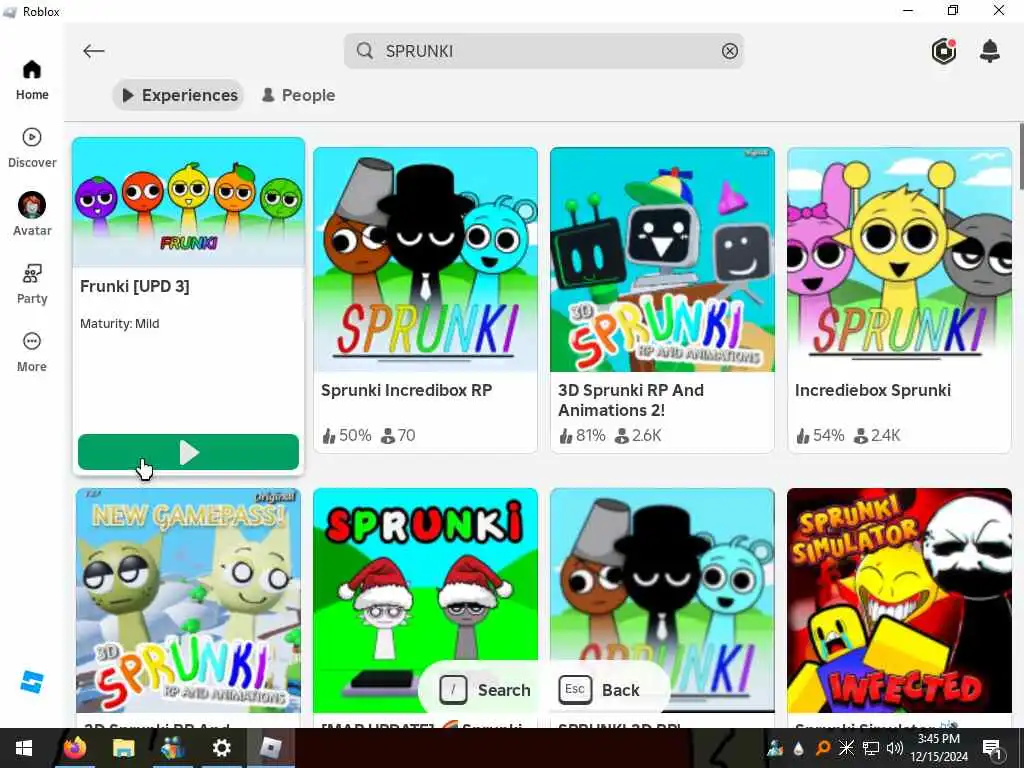Screen dimensions: 1024x768
Task: Open the NEW GAMEPASS 3D Sprunki thumbnail
Action: [188, 600]
